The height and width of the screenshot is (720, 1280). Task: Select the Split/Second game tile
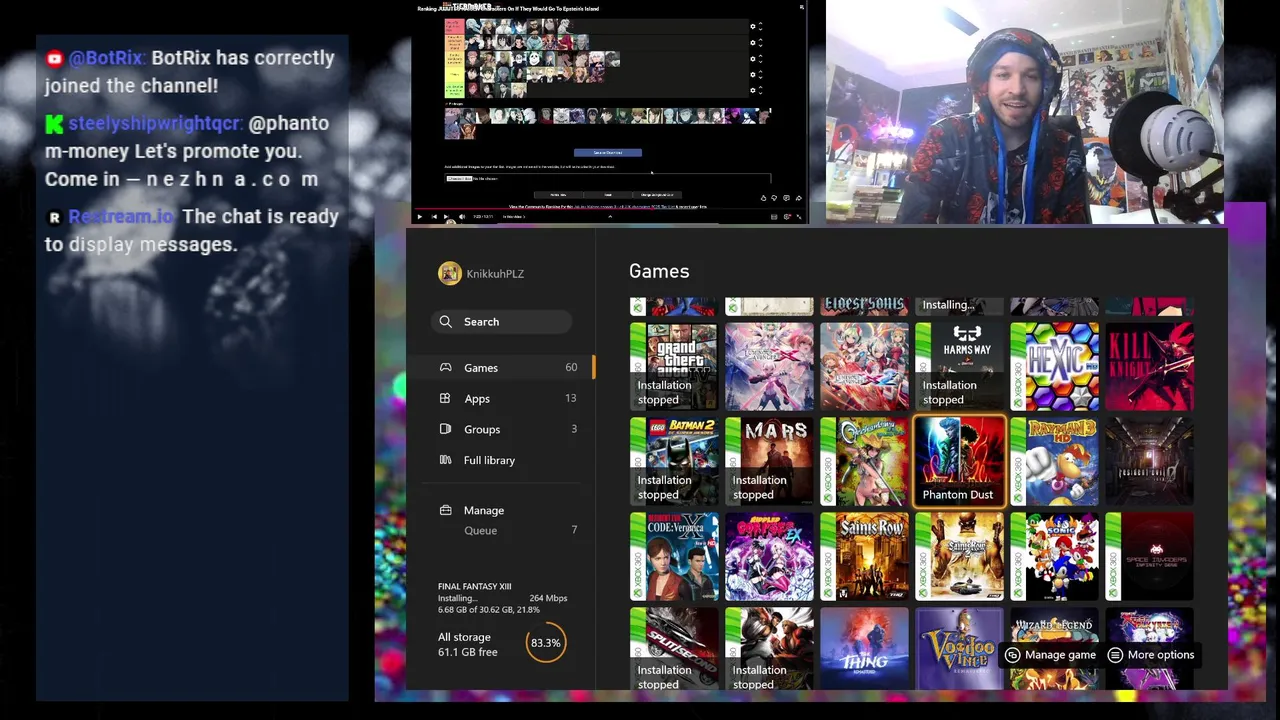[x=674, y=648]
